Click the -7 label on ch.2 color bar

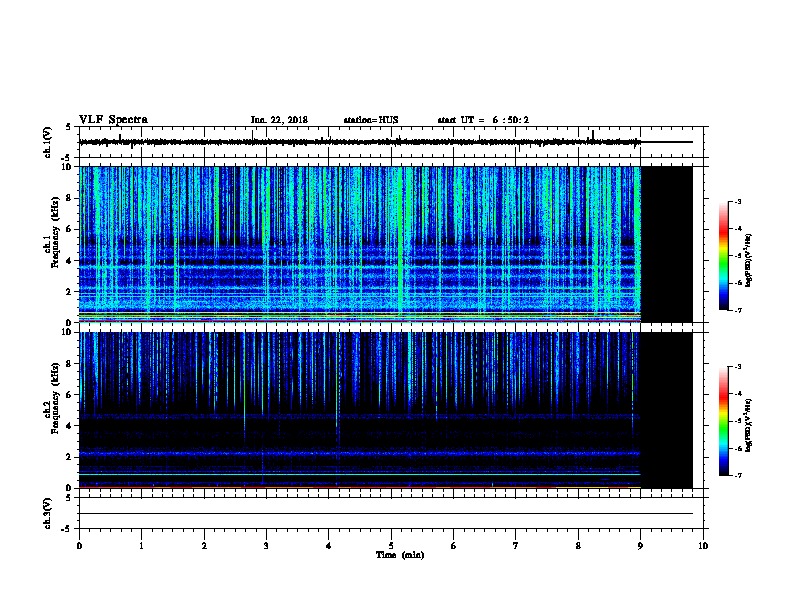click(x=737, y=475)
